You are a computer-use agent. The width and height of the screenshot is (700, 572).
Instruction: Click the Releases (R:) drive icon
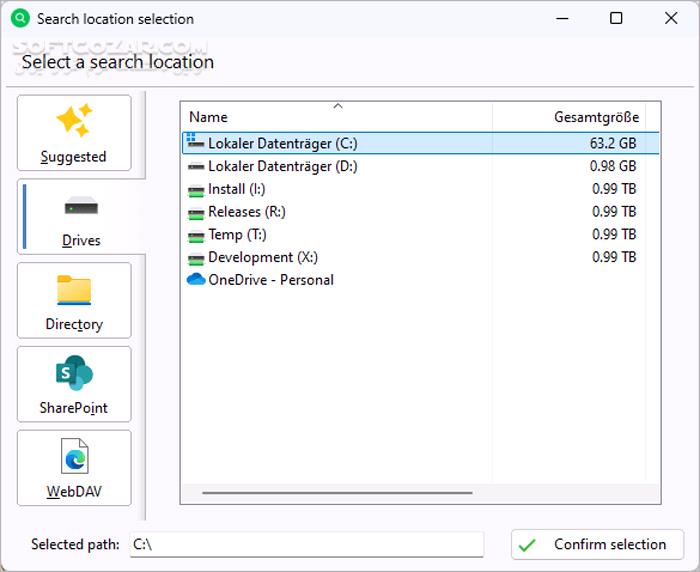pyautogui.click(x=196, y=213)
